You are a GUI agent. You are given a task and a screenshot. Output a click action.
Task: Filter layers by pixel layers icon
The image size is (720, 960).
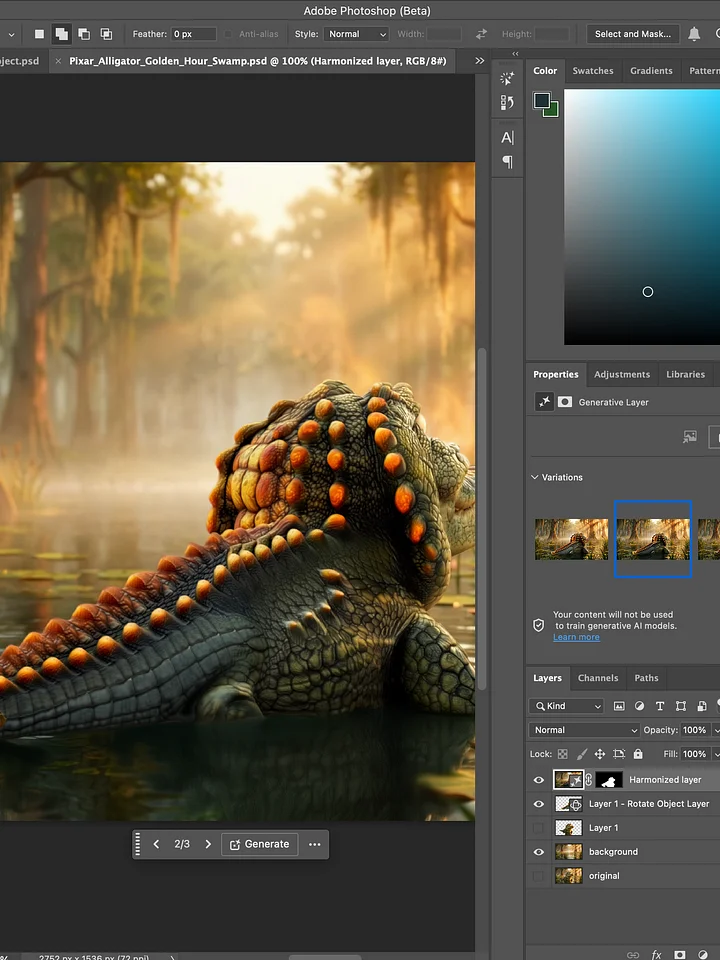(619, 706)
